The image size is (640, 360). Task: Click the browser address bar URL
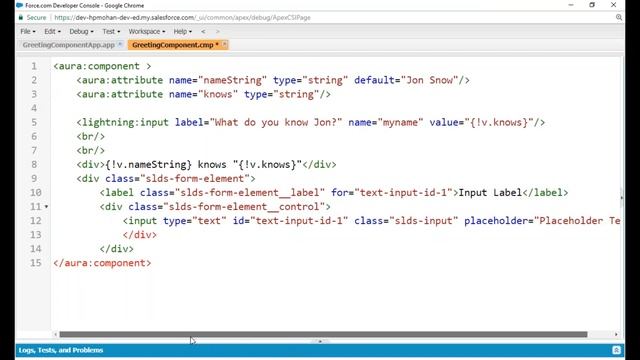click(x=182, y=18)
